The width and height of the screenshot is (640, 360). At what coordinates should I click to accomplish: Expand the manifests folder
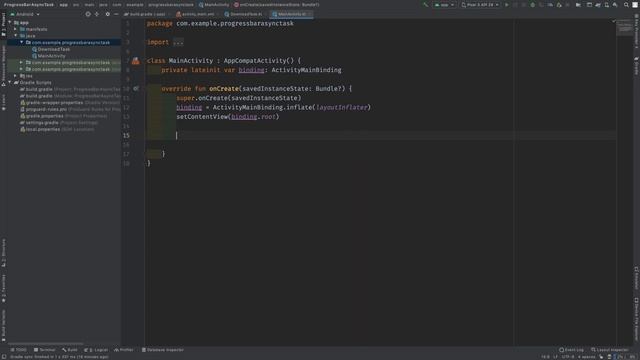pos(16,29)
